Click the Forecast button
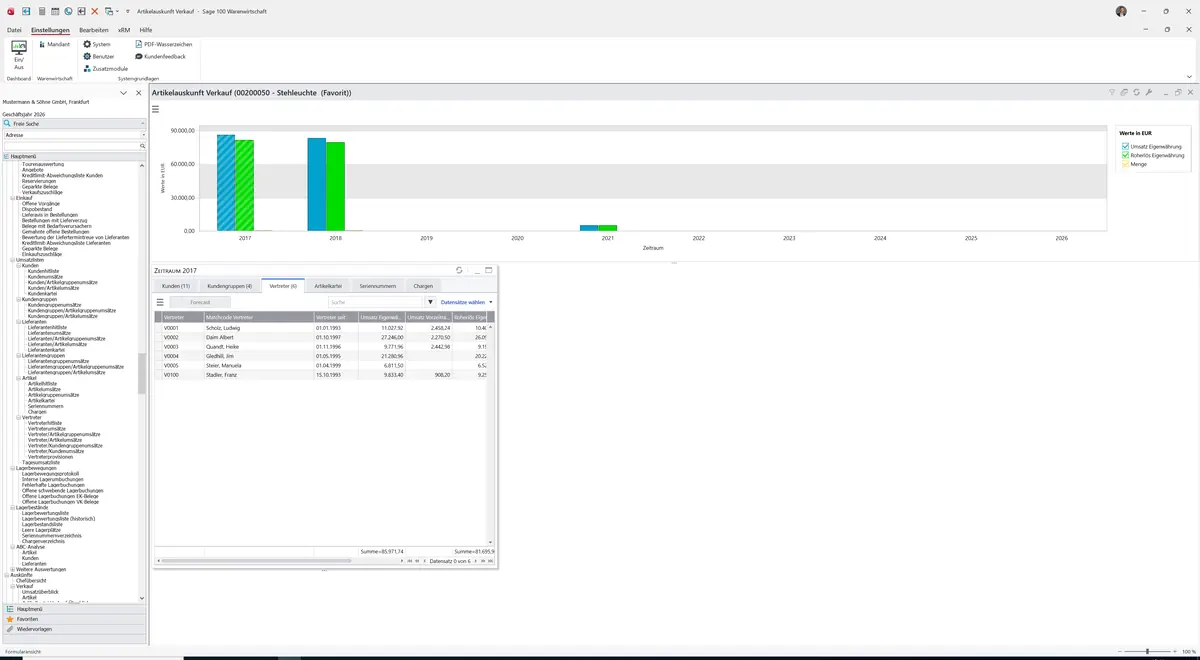The height and width of the screenshot is (660, 1200). pyautogui.click(x=200, y=301)
